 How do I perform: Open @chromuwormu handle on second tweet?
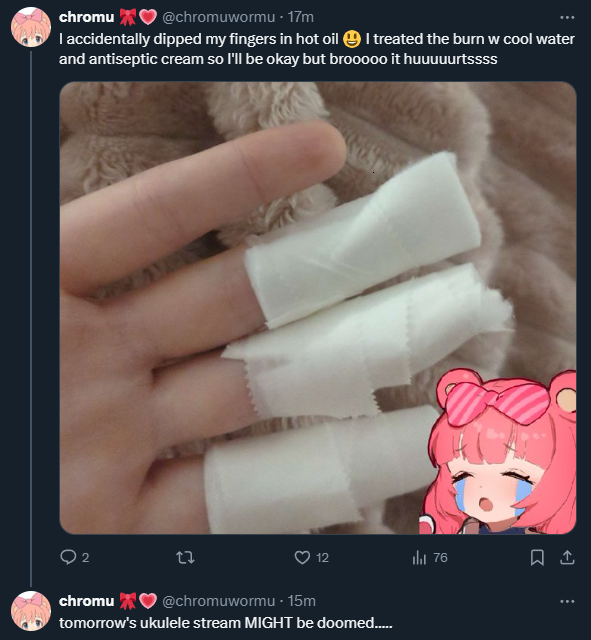219,601
